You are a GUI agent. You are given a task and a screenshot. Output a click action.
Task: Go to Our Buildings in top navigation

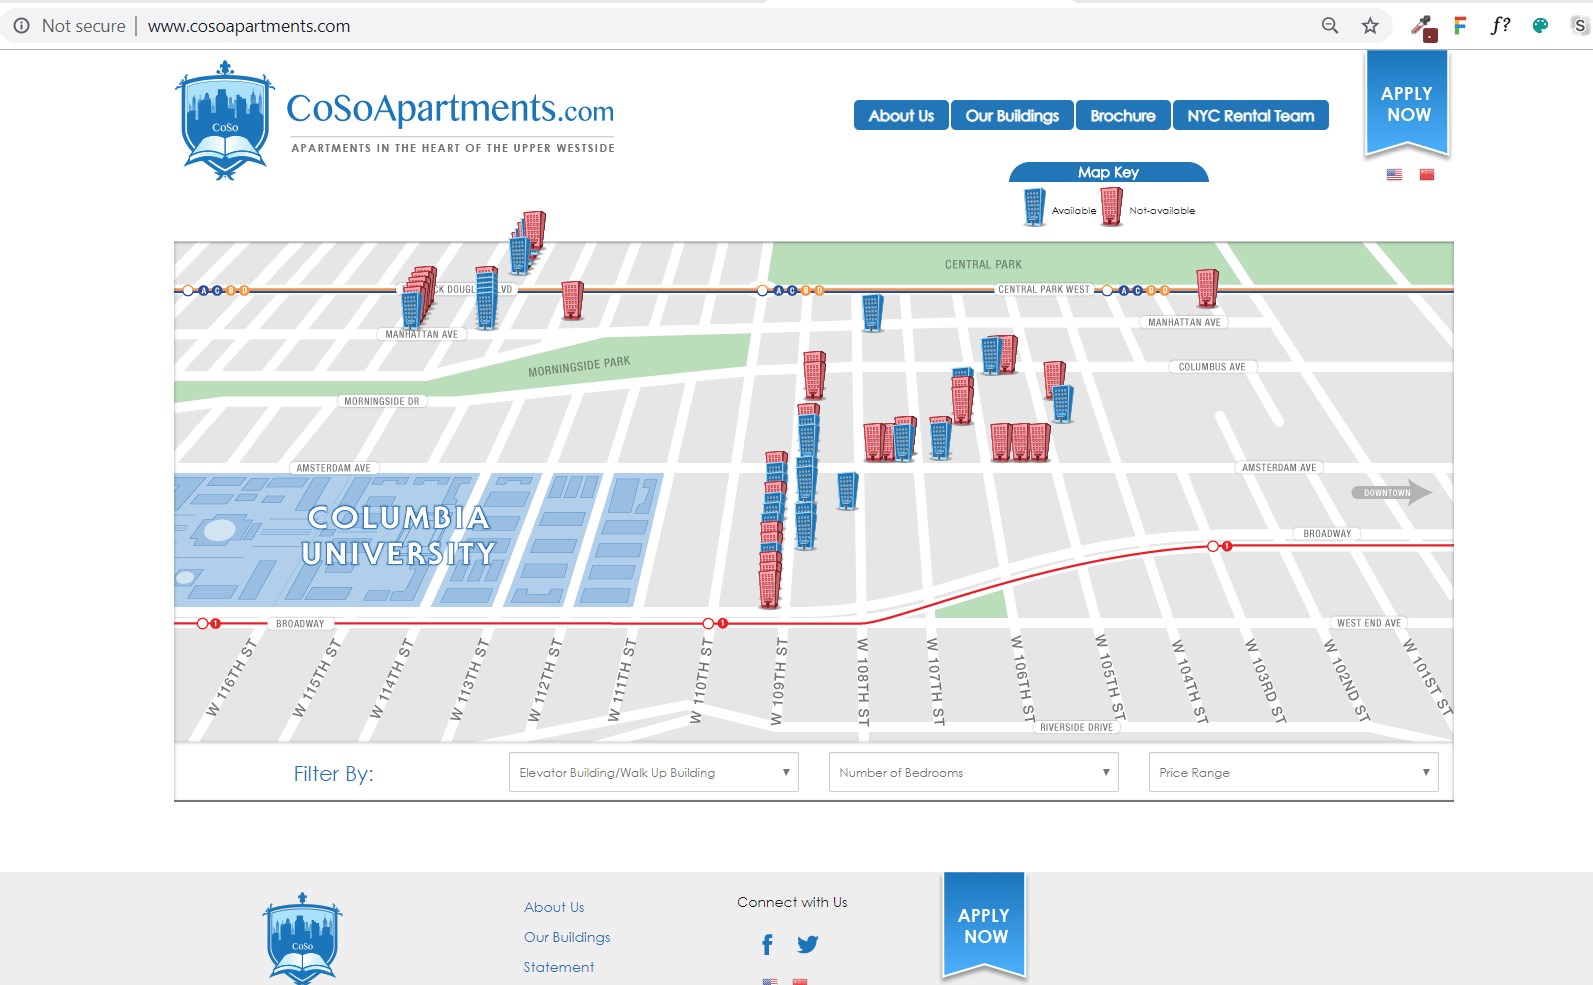[1012, 115]
